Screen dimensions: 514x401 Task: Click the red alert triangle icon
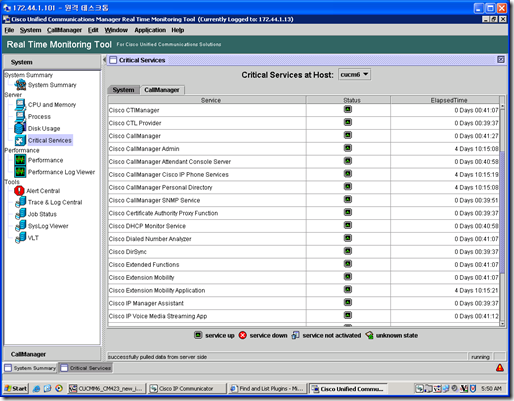tap(500, 368)
